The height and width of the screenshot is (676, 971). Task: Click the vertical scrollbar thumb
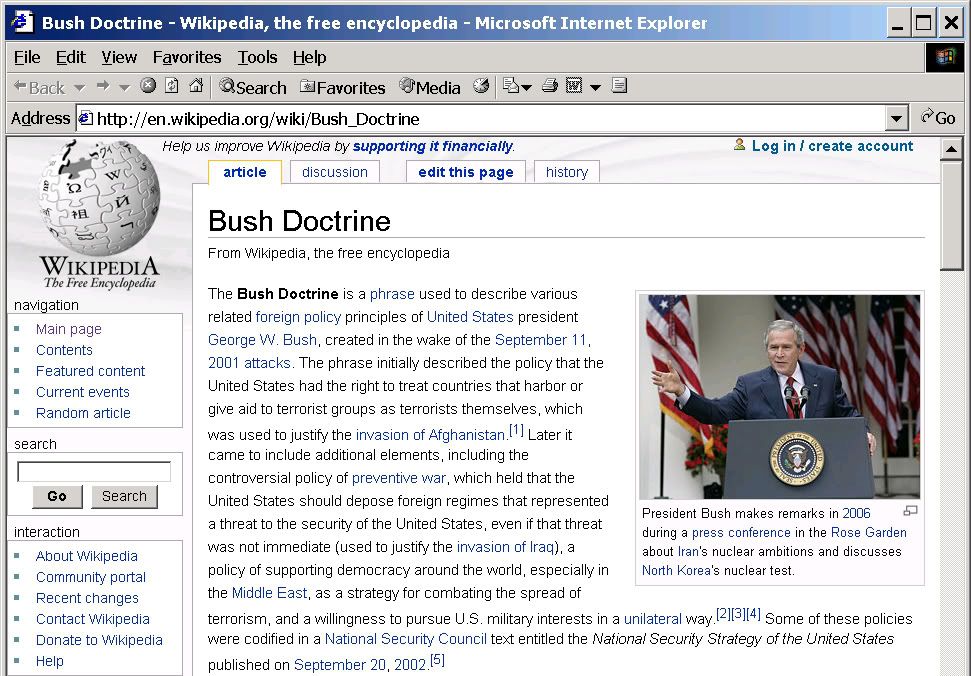(x=951, y=214)
